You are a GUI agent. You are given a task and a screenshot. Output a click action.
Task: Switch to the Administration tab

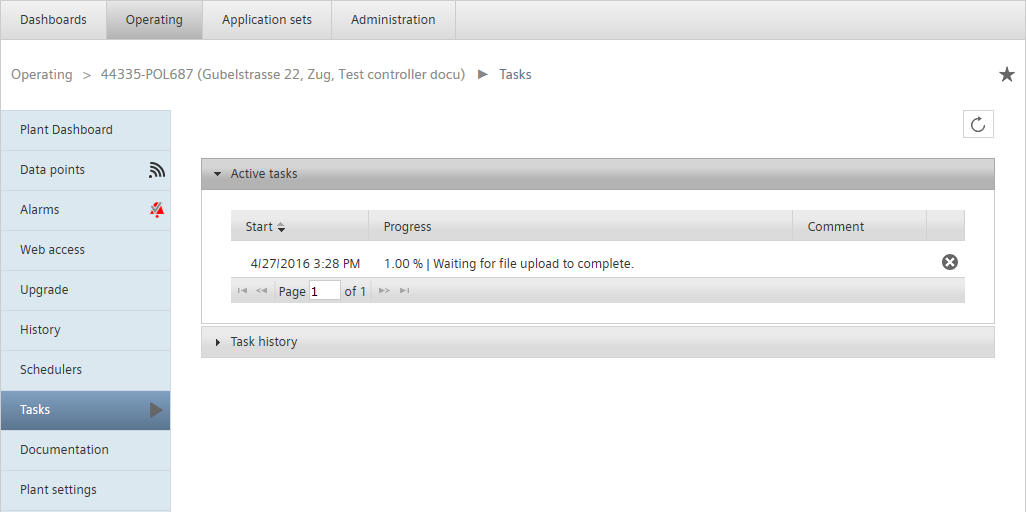tap(393, 20)
